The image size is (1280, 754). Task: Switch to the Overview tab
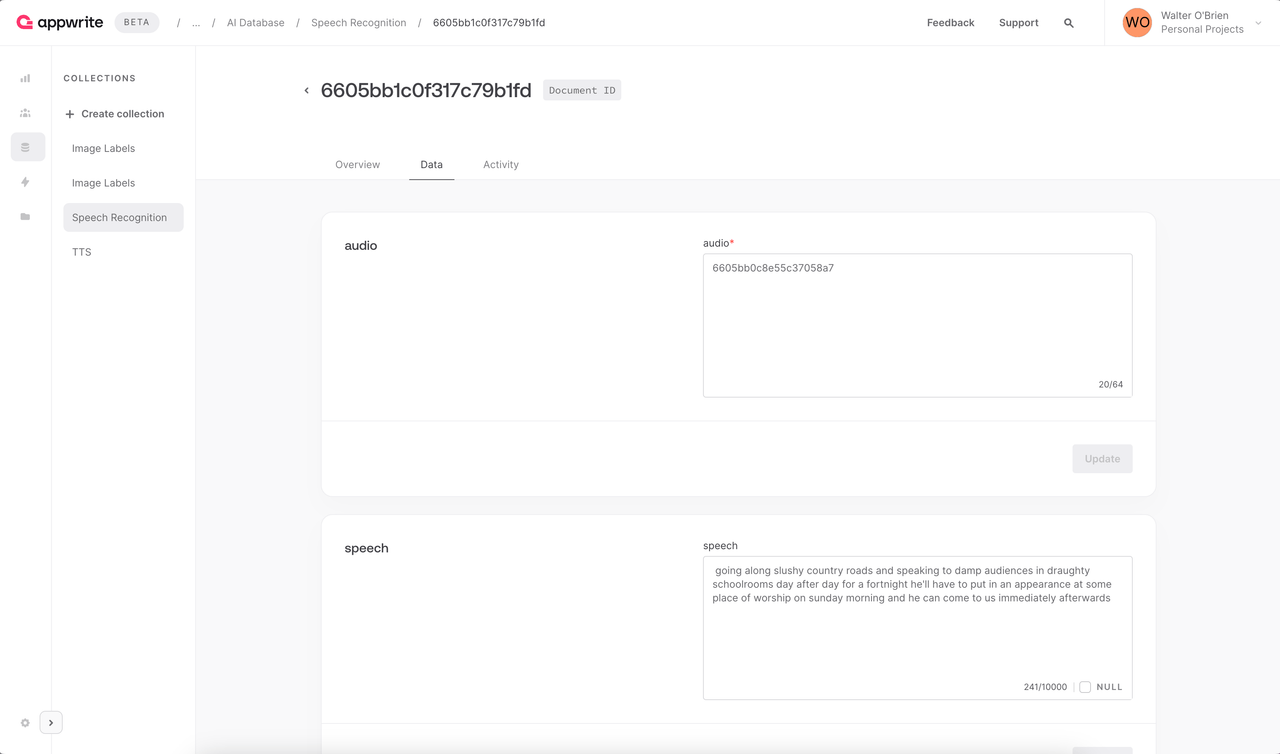(x=357, y=165)
